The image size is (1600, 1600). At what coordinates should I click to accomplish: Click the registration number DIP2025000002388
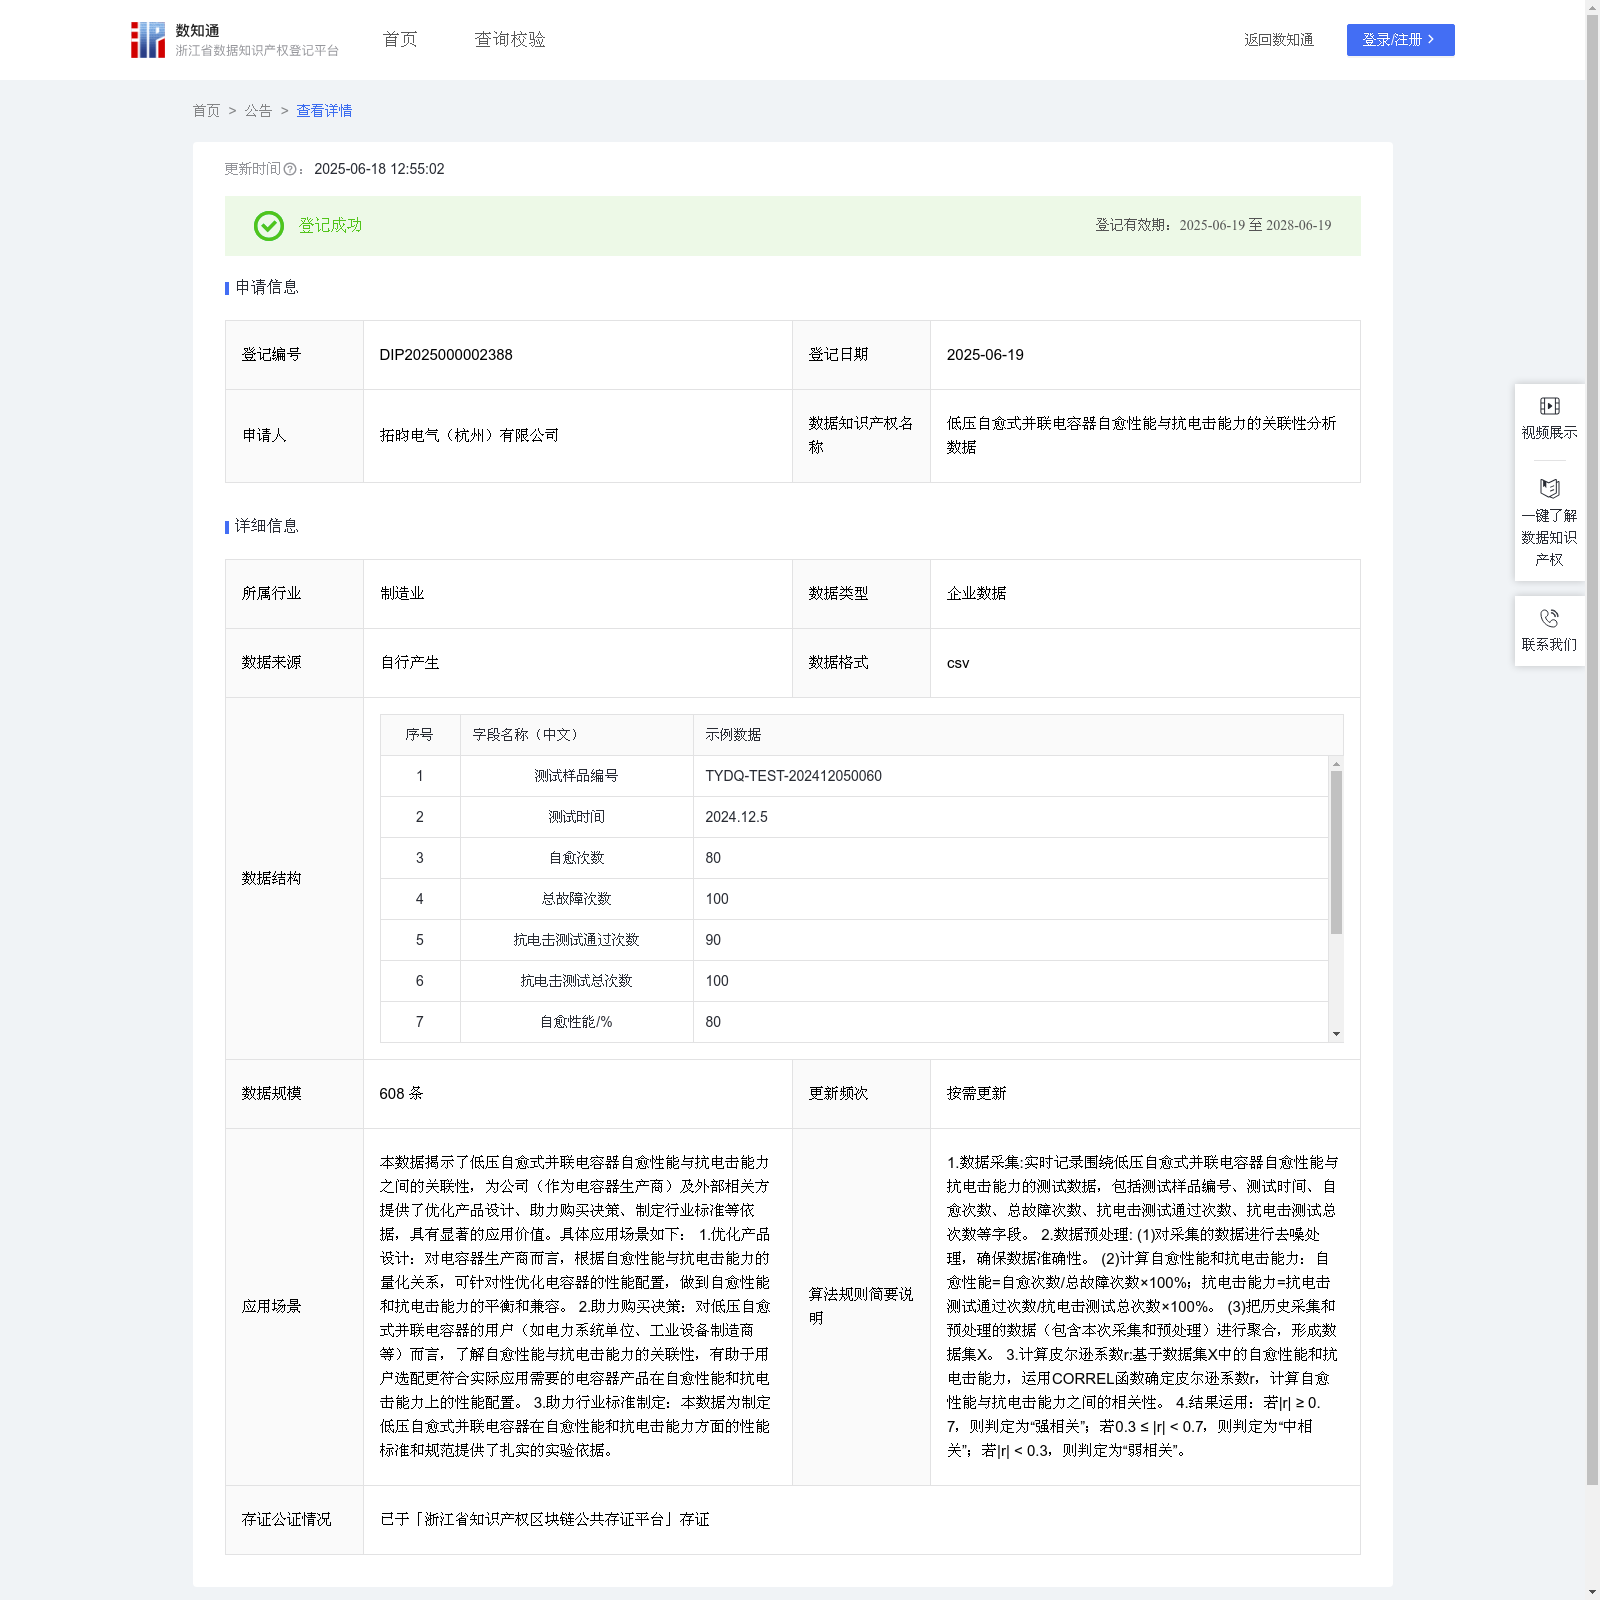coord(446,355)
